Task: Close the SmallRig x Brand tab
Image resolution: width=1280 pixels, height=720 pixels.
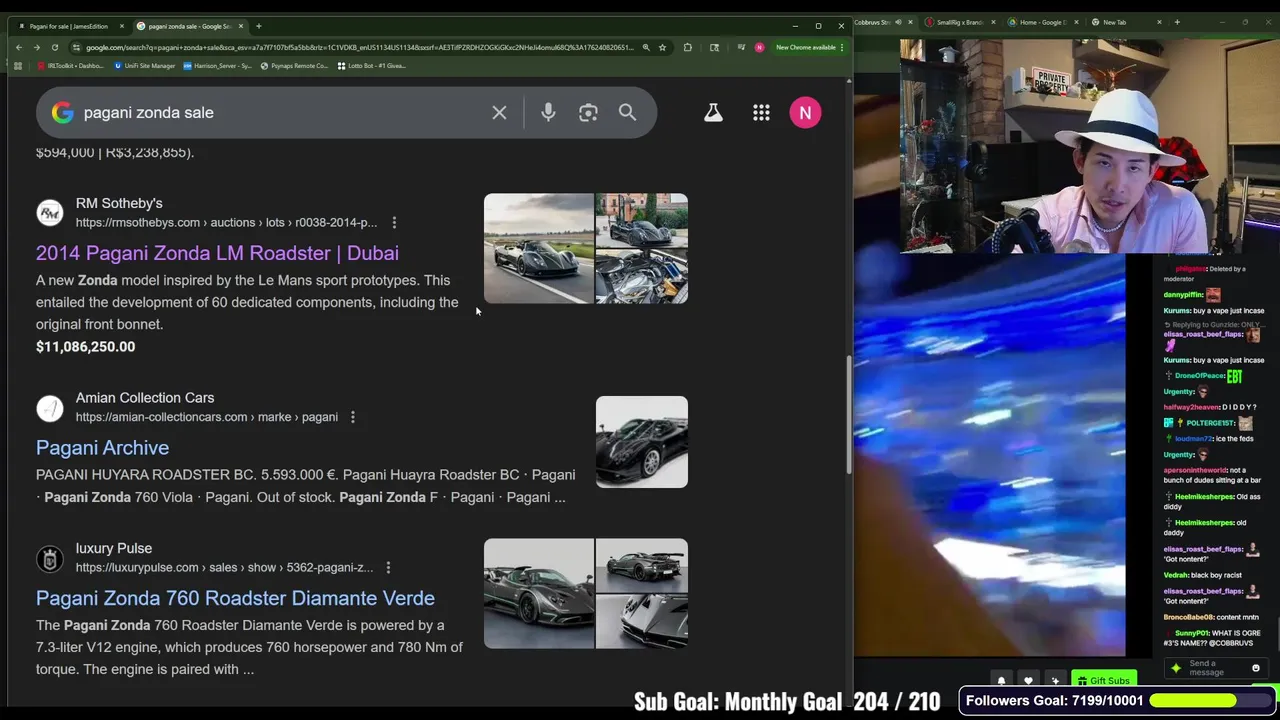Action: [x=992, y=22]
